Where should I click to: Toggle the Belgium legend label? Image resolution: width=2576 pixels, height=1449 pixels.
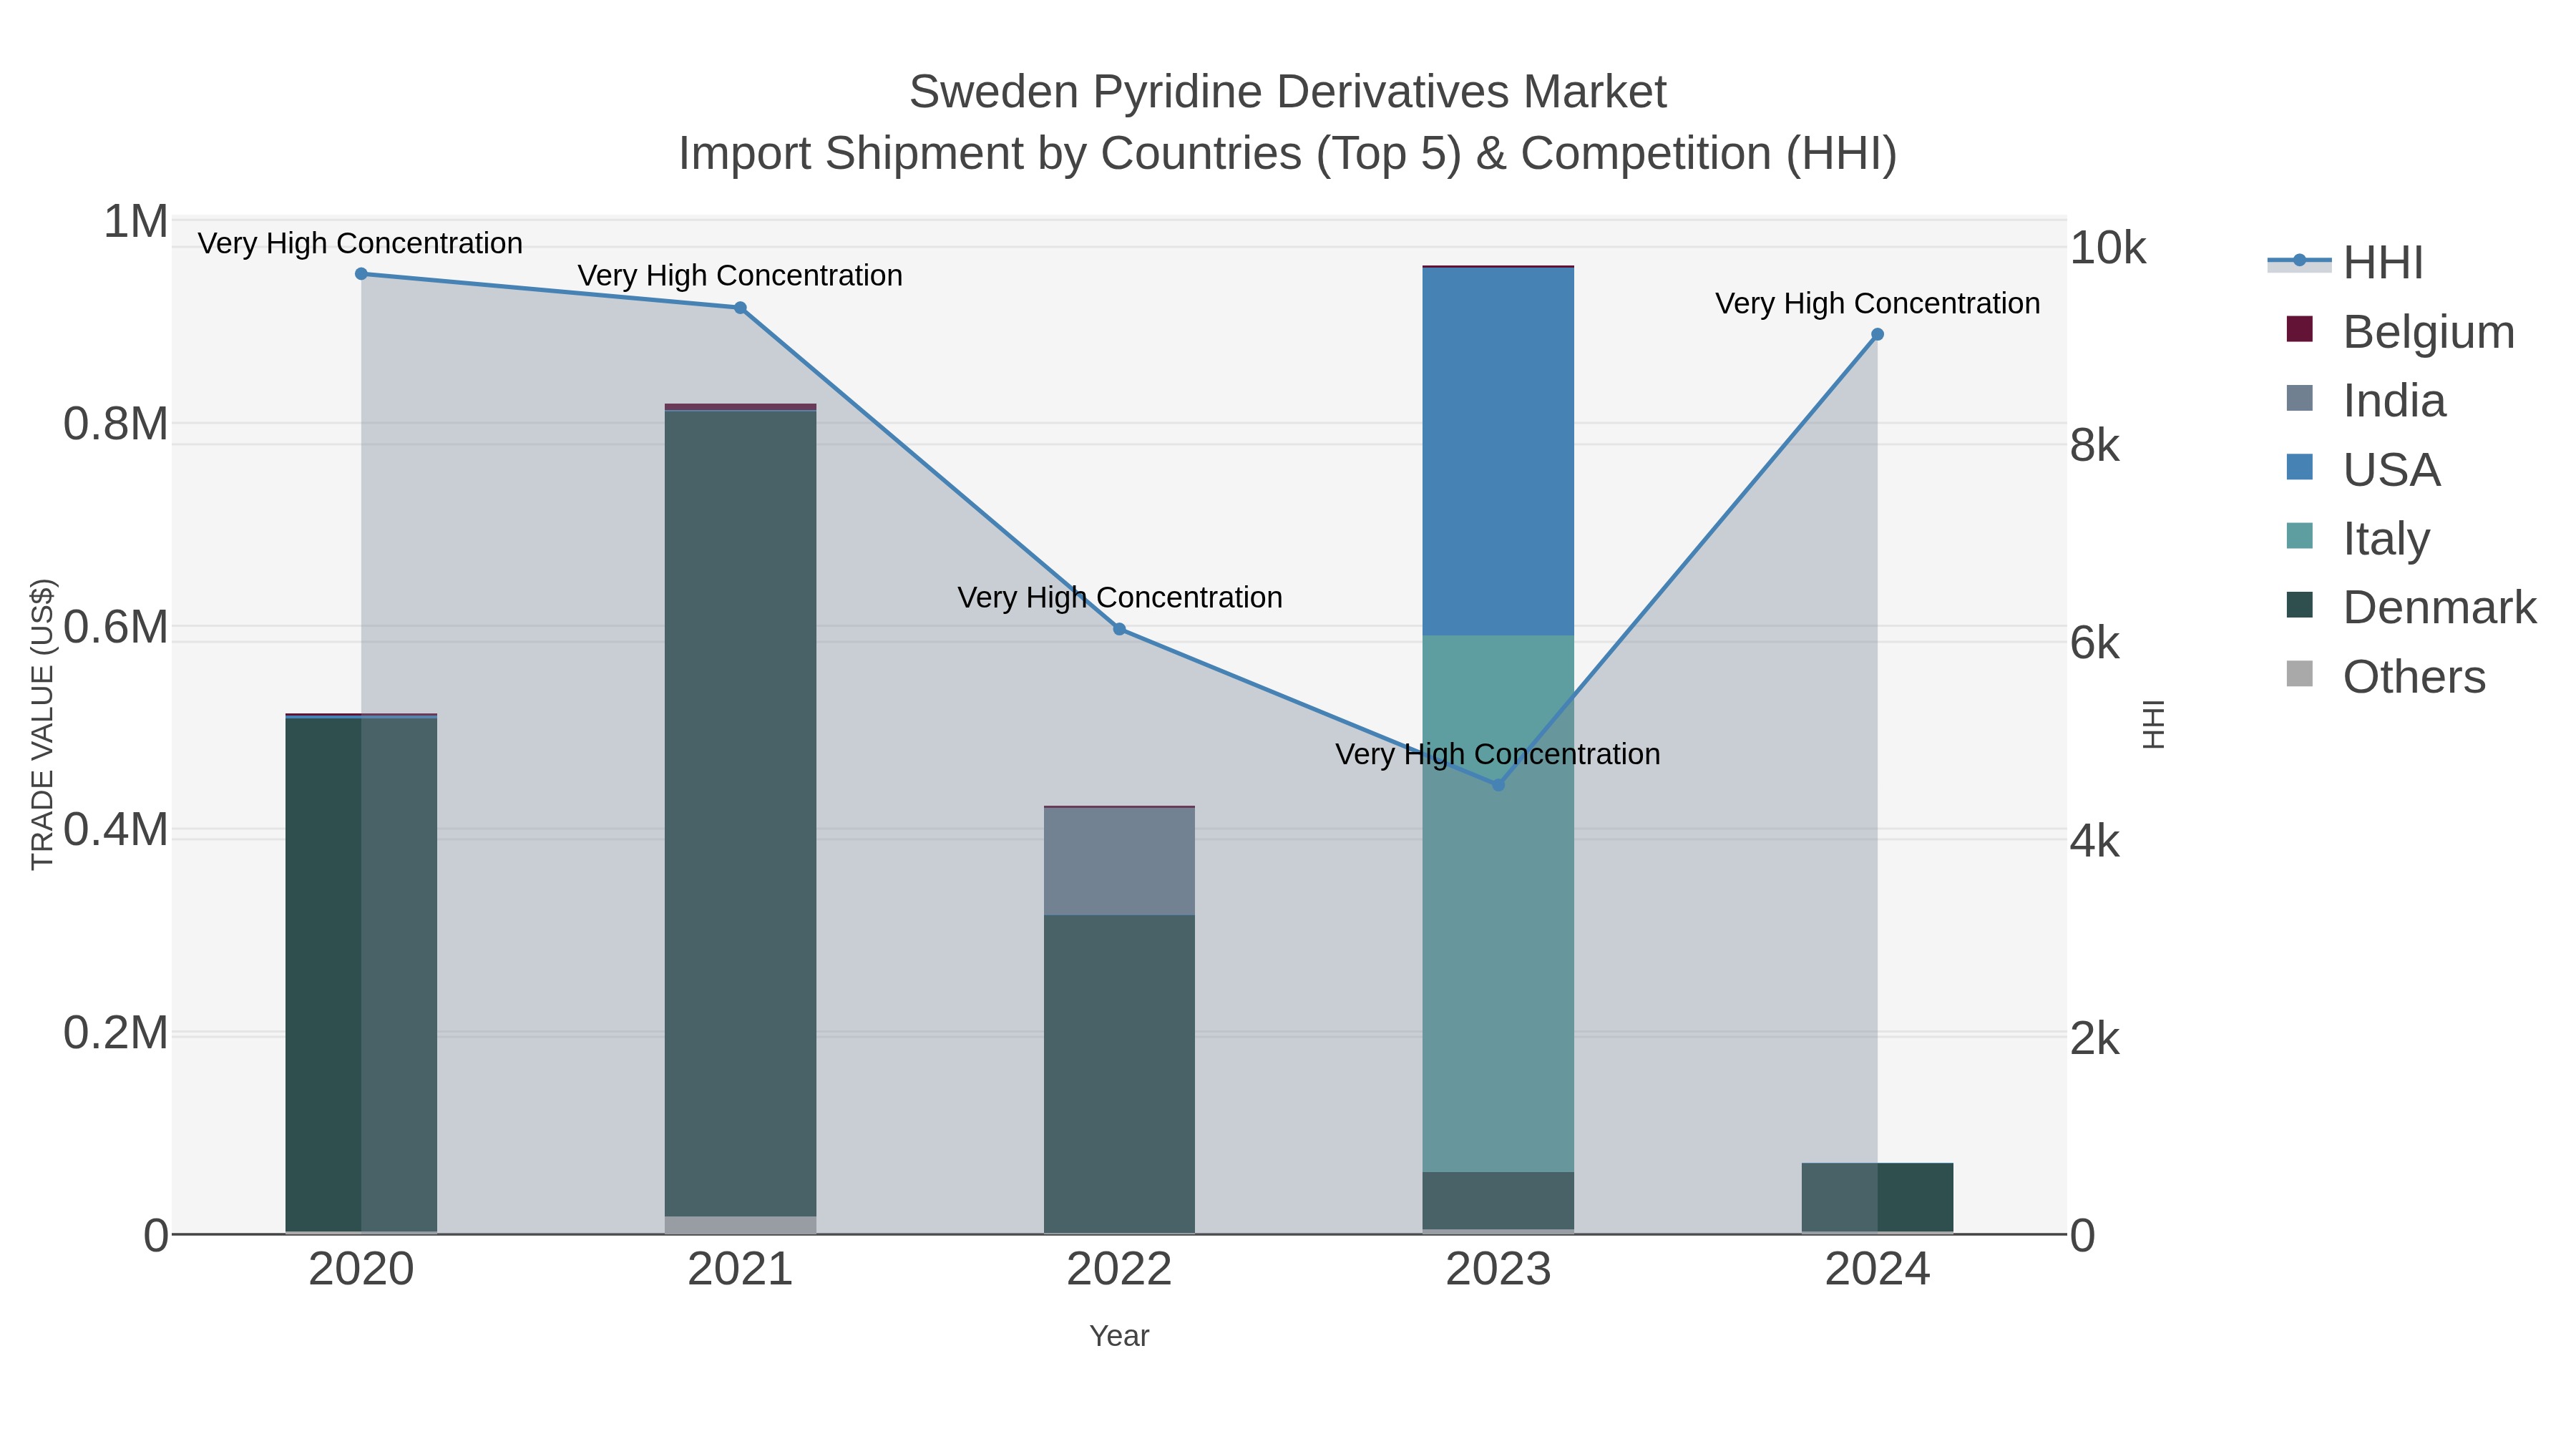click(x=2428, y=331)
